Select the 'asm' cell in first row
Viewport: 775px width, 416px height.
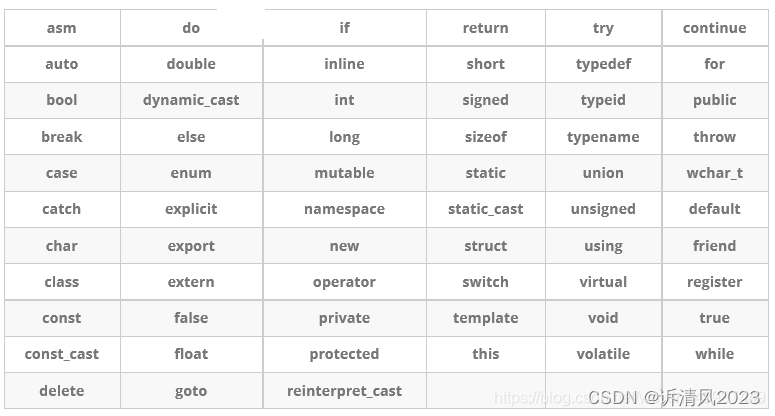click(62, 28)
